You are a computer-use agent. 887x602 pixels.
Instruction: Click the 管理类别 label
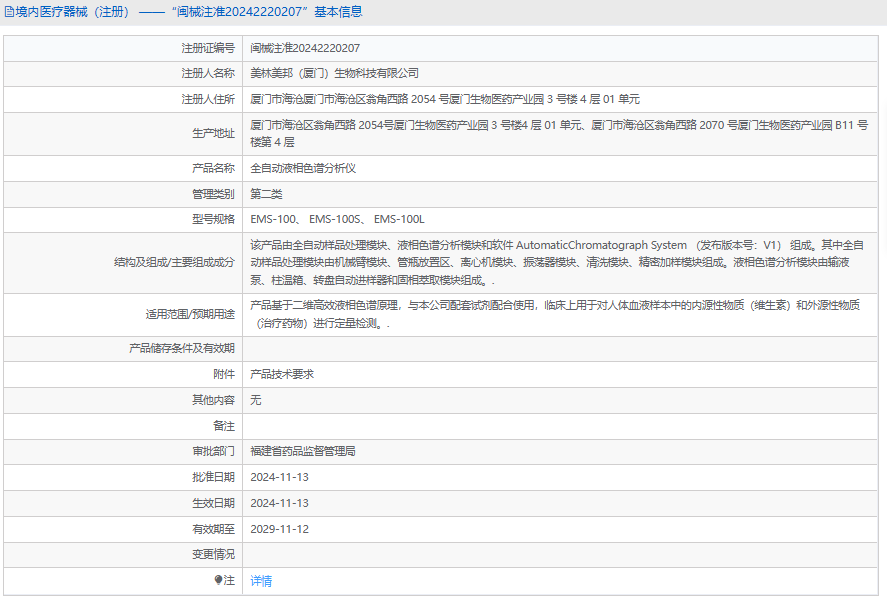click(x=213, y=194)
